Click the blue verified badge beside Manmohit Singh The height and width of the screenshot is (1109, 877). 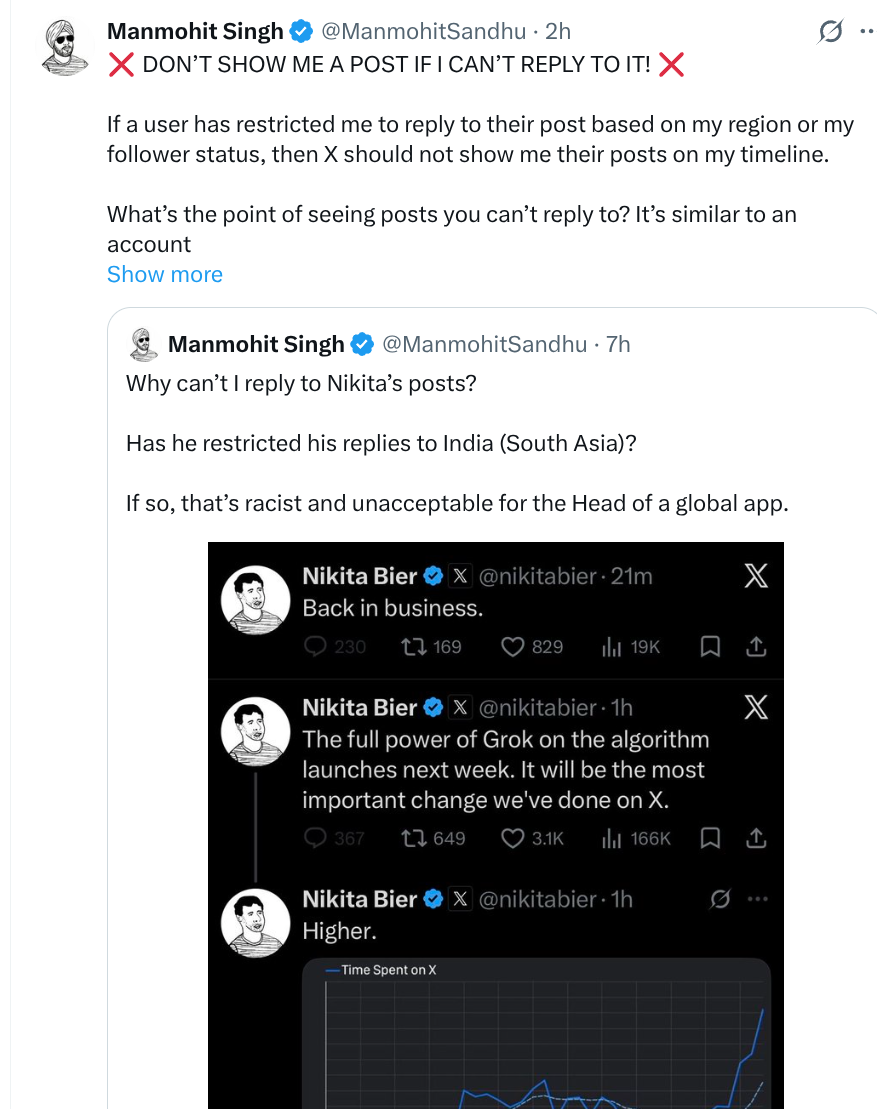coord(301,32)
